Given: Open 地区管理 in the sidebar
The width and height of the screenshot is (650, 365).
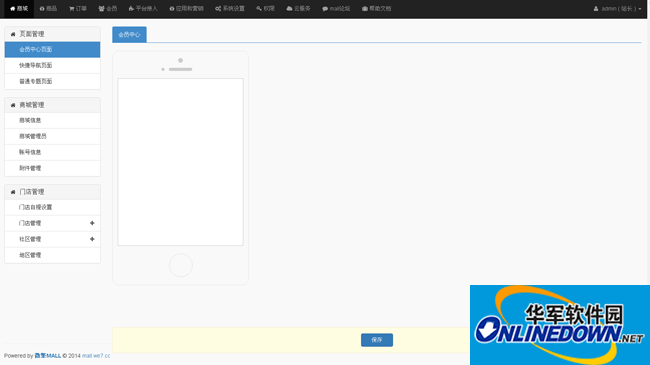Looking at the screenshot, I should point(53,255).
